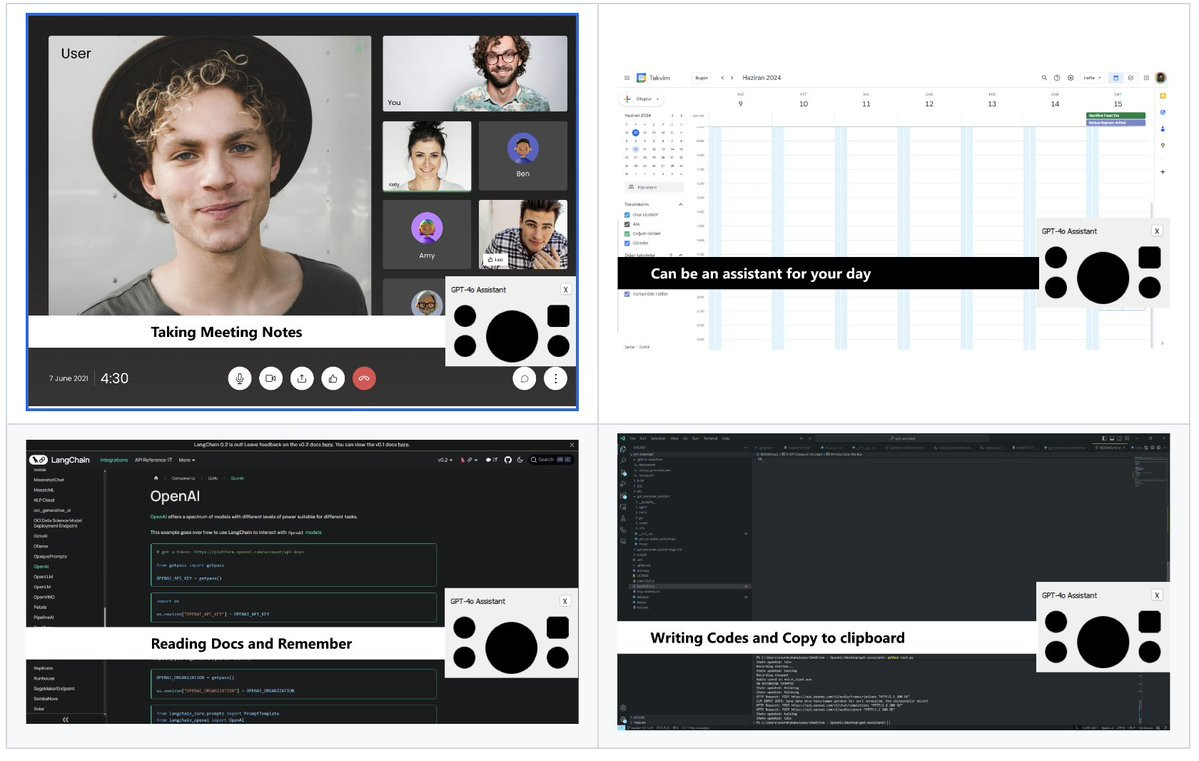1199x761 pixels.
Task: Open the Integrations nav tab in LangChain
Action: tap(114, 460)
